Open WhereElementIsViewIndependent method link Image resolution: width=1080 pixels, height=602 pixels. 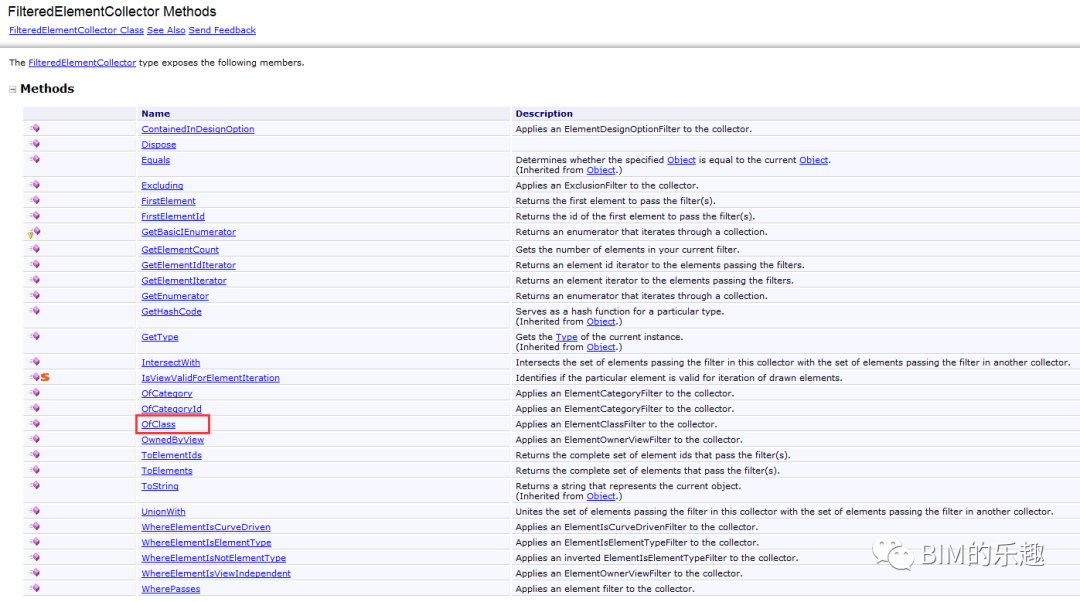click(216, 574)
